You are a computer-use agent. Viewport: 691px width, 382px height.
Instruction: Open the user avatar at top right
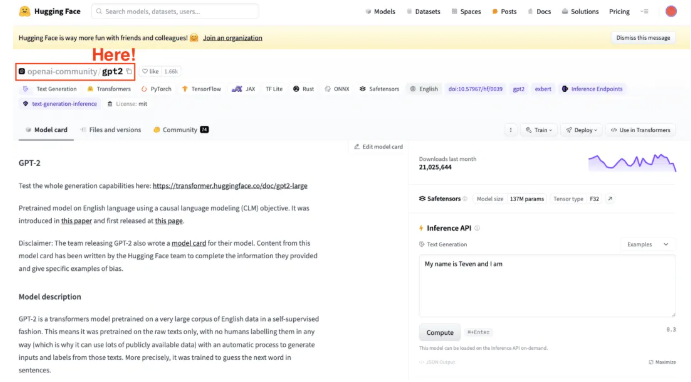coord(671,11)
